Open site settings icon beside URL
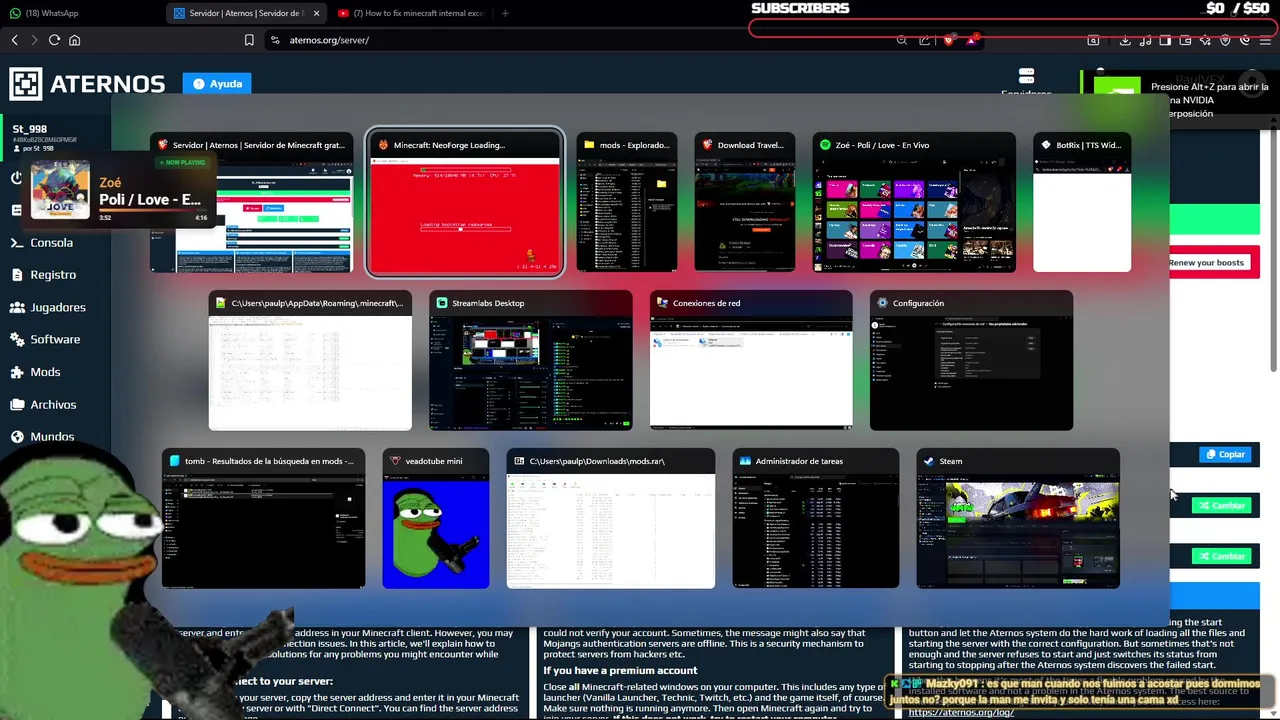Viewport: 1280px width, 720px height. (274, 40)
